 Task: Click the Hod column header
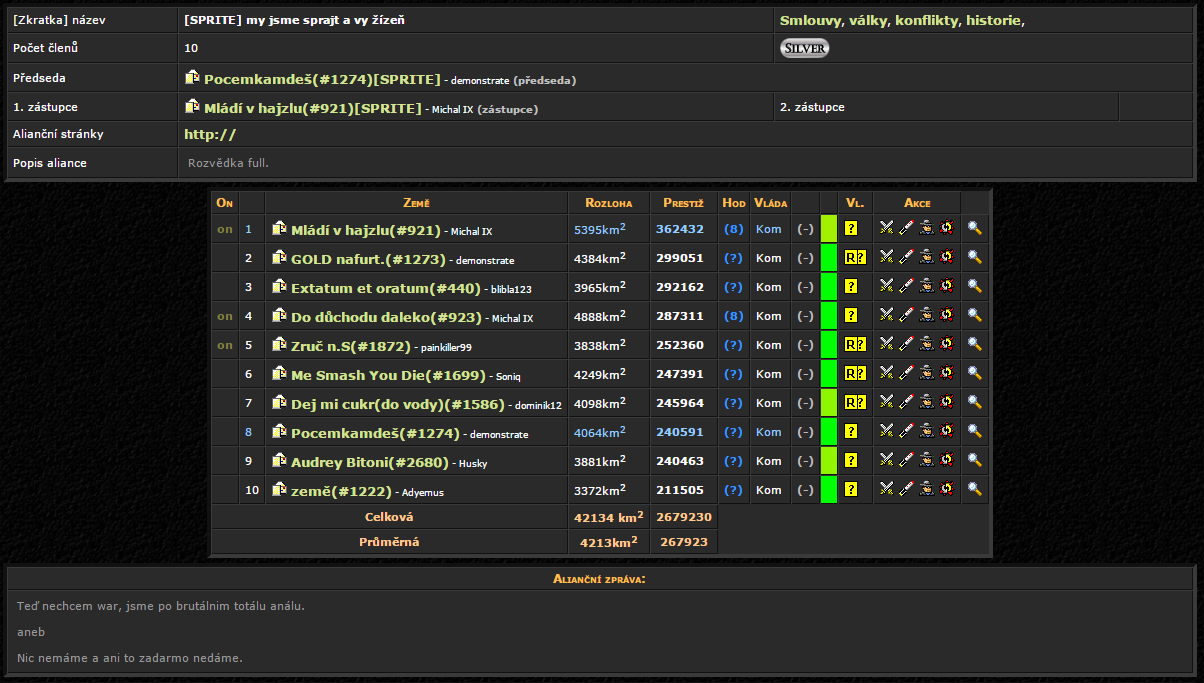tap(734, 203)
